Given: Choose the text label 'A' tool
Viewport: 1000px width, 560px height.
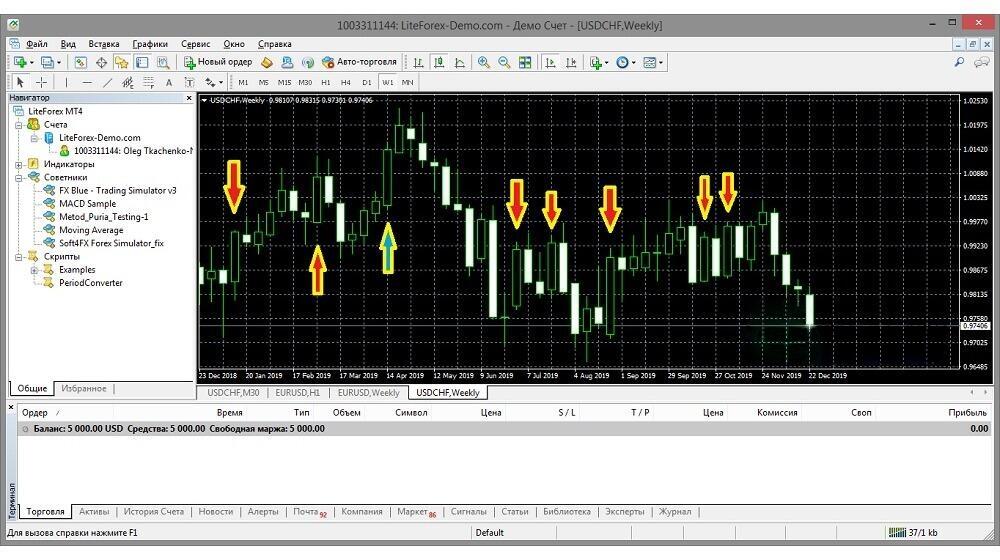Looking at the screenshot, I should coord(169,82).
